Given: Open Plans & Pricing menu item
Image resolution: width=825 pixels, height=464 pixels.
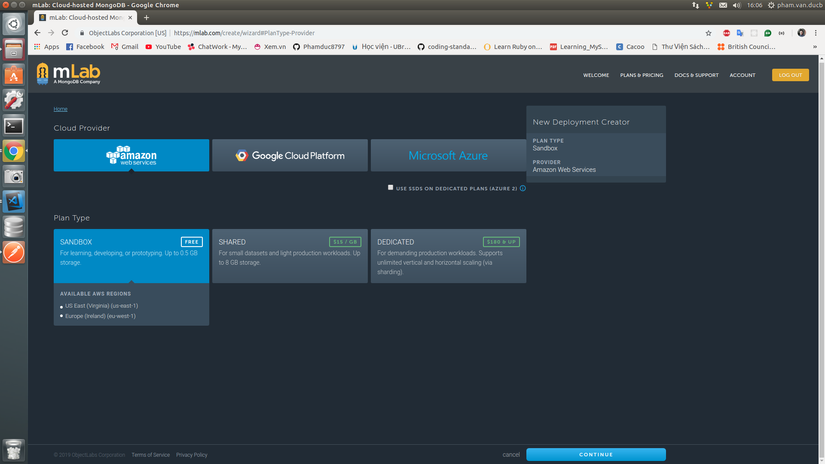Looking at the screenshot, I should tap(641, 75).
